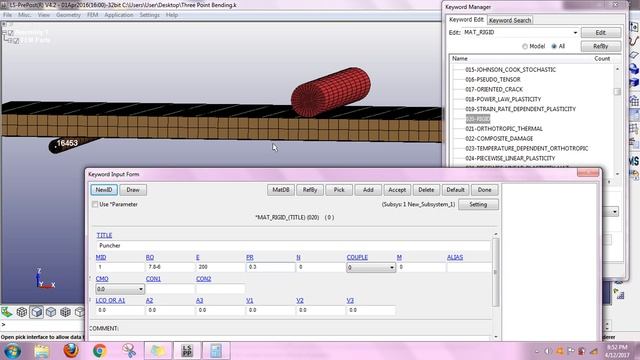Screen dimensions: 640x360
Task: Select the Model radio button
Action: click(525, 47)
